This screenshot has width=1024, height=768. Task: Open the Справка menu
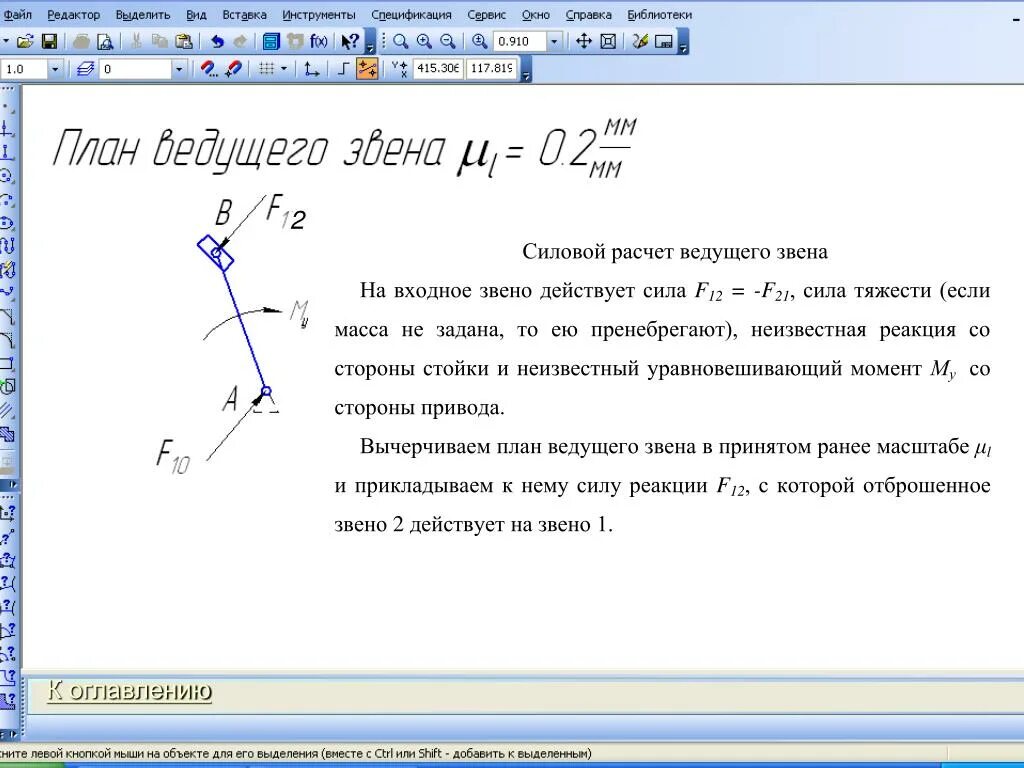click(x=588, y=14)
